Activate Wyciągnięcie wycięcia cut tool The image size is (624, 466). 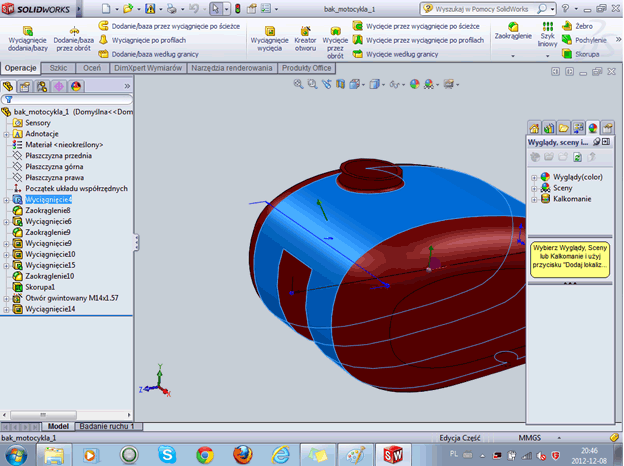[x=269, y=39]
